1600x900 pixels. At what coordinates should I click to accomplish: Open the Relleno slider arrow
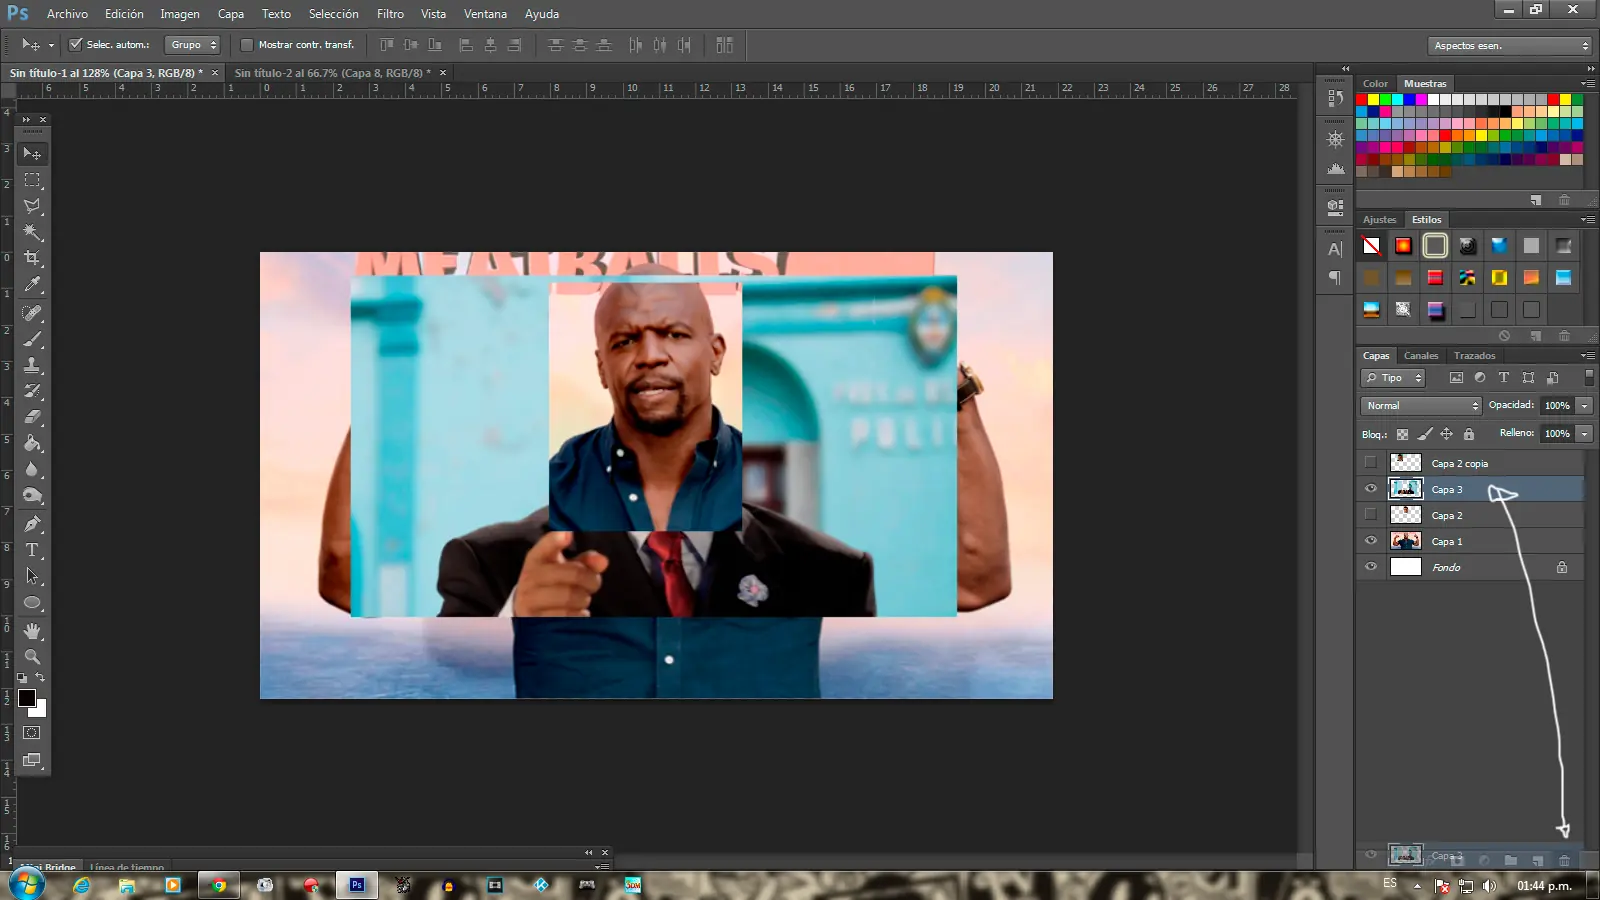[1584, 434]
